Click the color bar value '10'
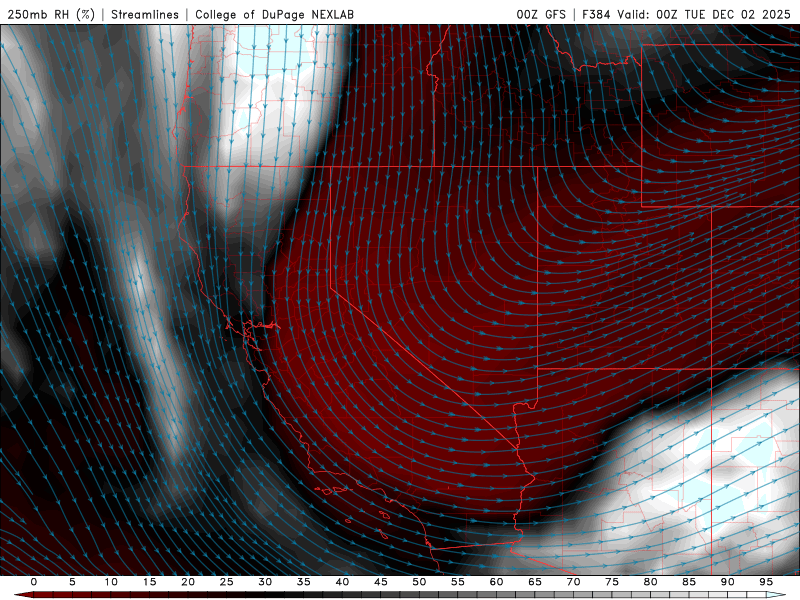The image size is (800, 600). point(111,582)
